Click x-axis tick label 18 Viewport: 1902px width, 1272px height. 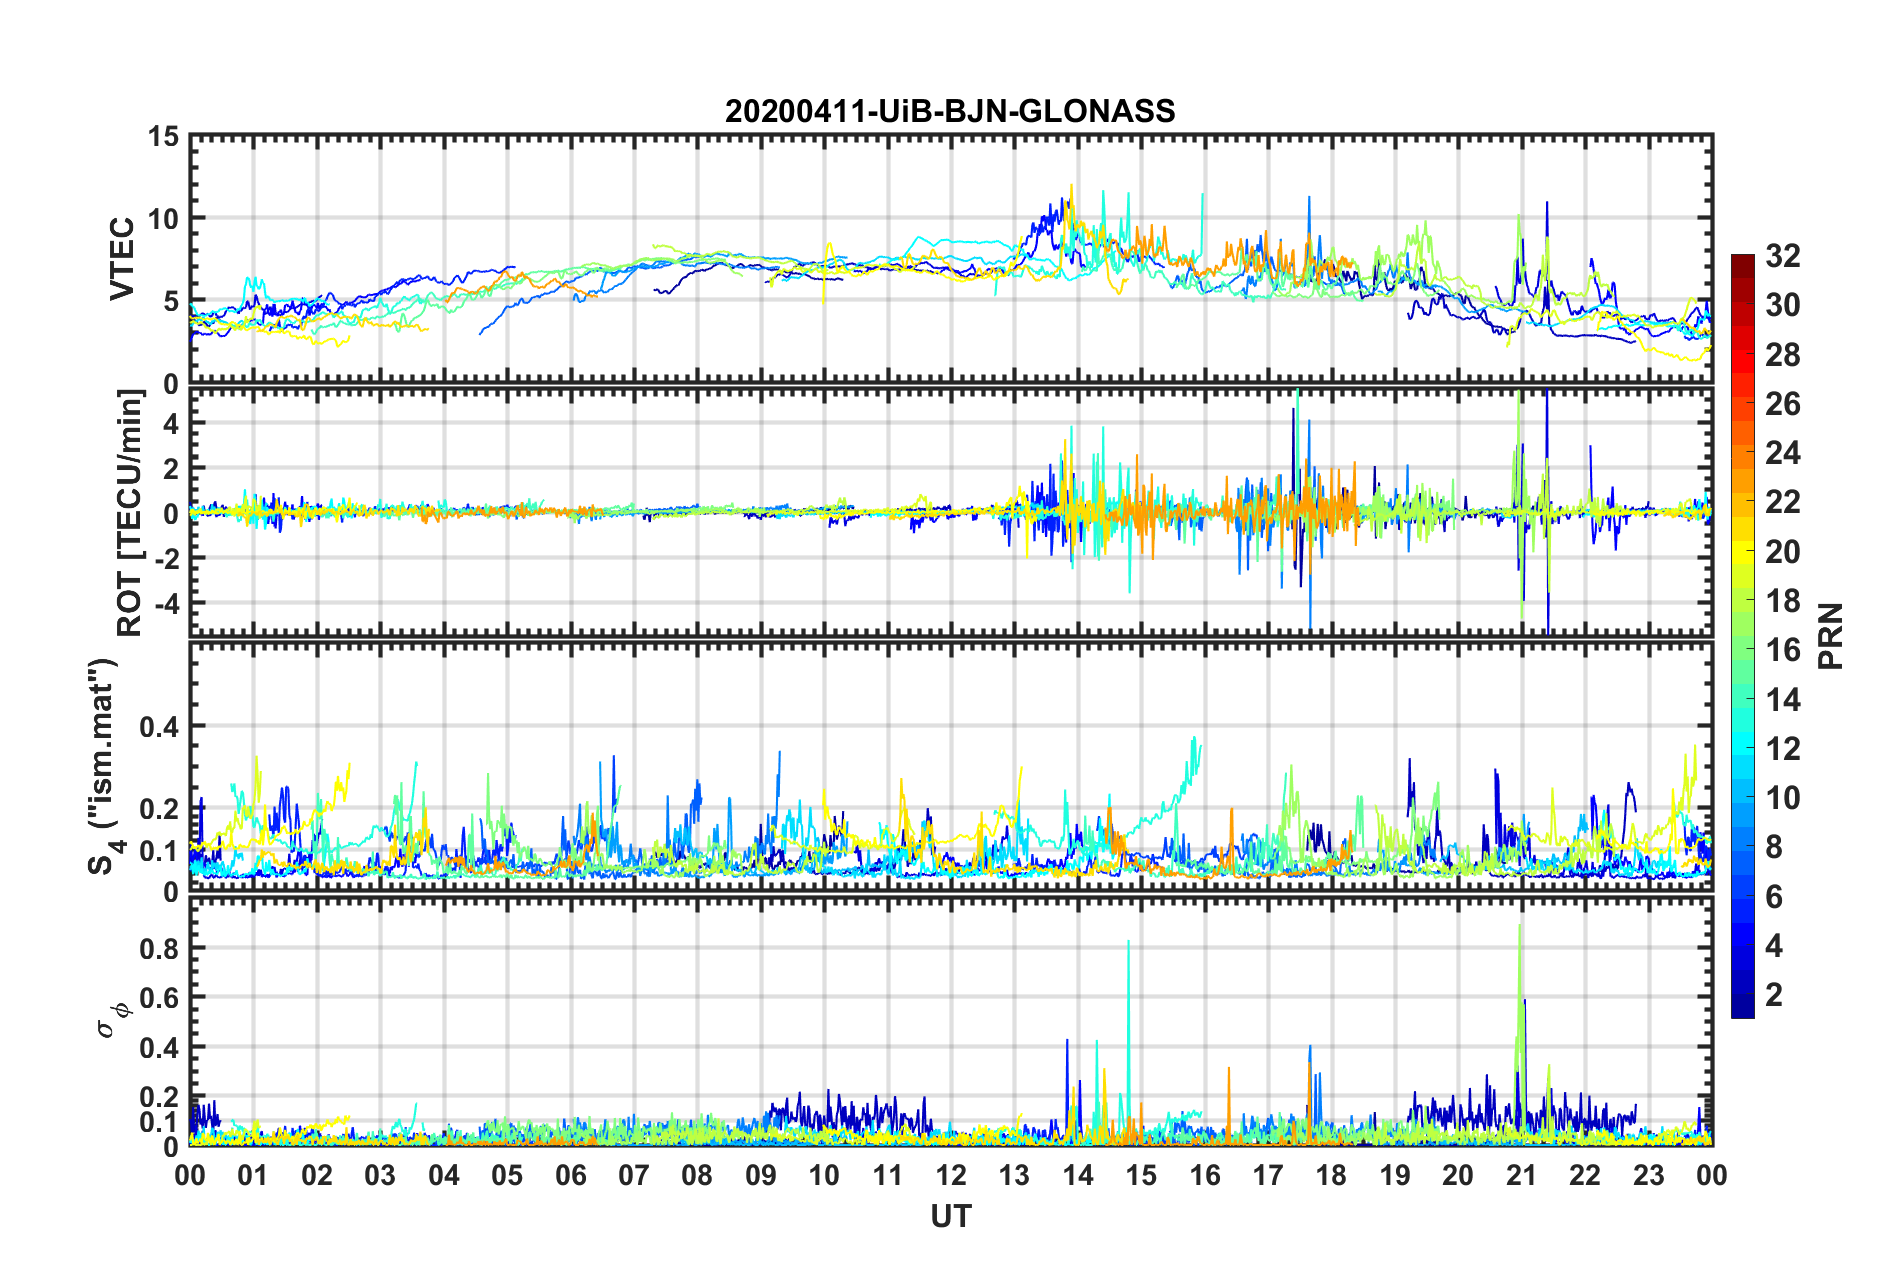[1332, 1174]
